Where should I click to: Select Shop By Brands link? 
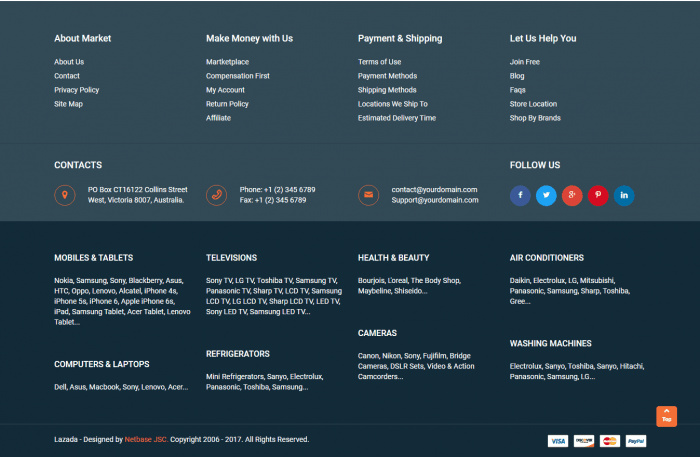coord(535,118)
